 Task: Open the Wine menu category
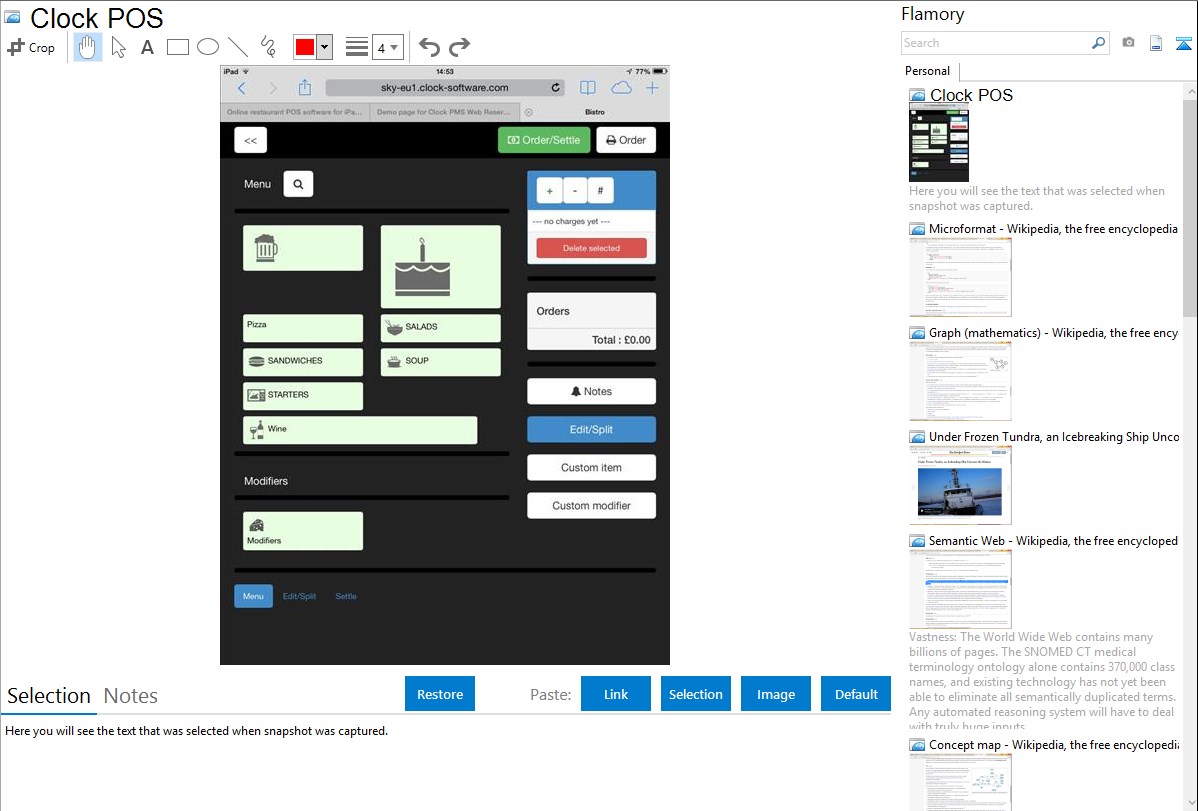click(x=360, y=430)
